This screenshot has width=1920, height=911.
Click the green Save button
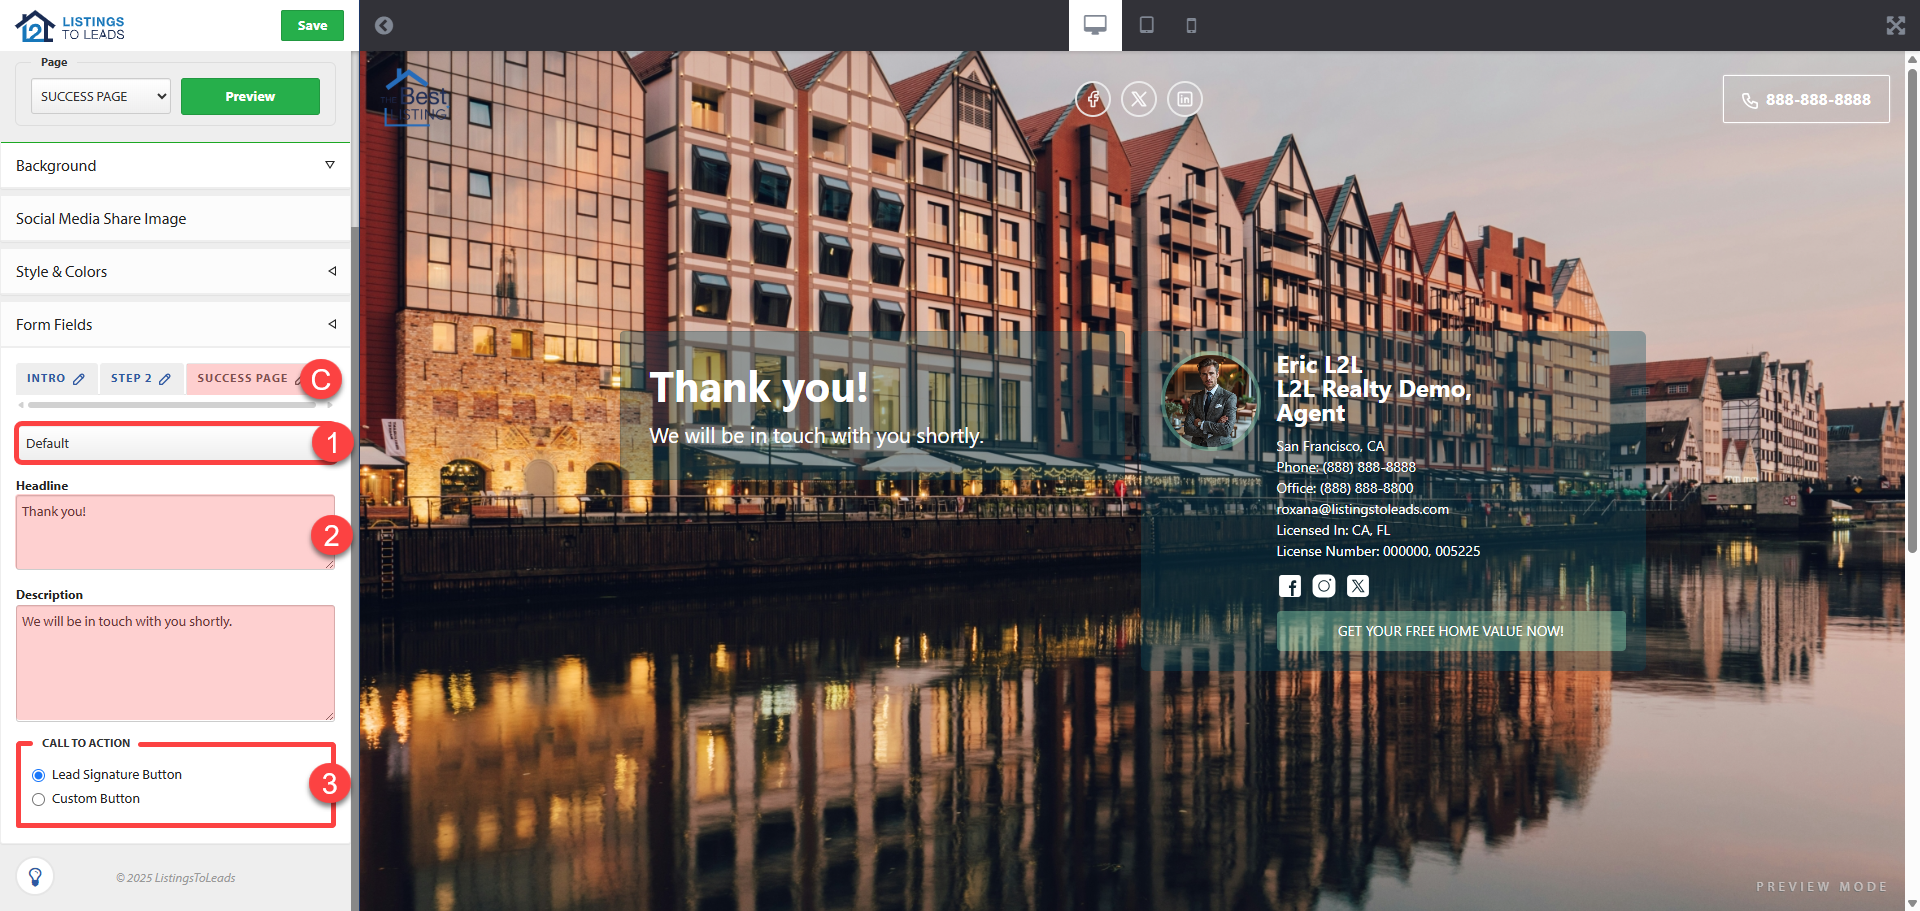[312, 26]
